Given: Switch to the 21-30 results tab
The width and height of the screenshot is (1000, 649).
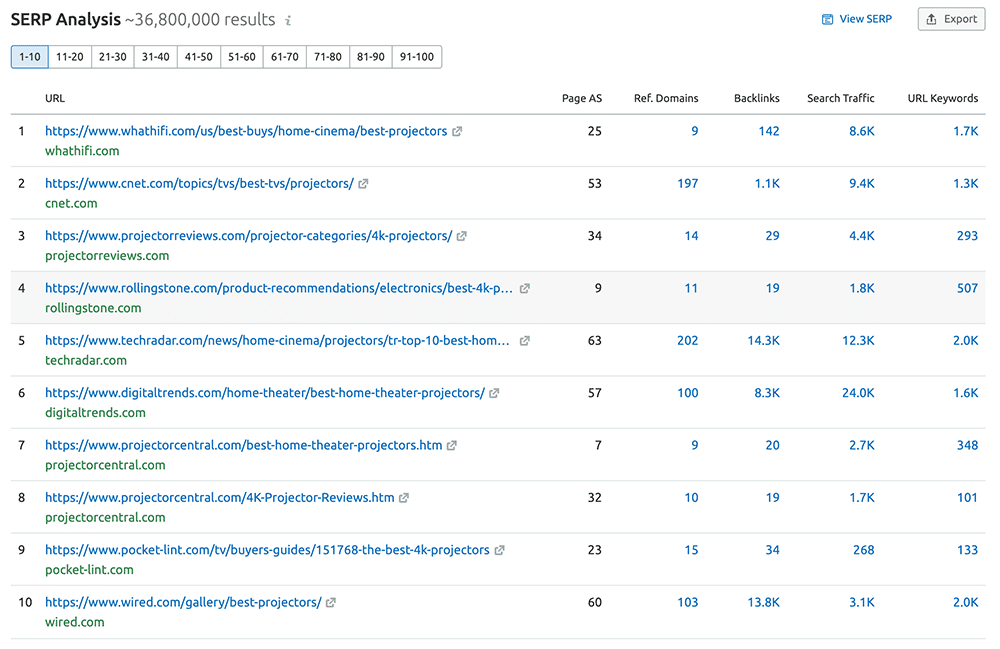Looking at the screenshot, I should [x=112, y=57].
